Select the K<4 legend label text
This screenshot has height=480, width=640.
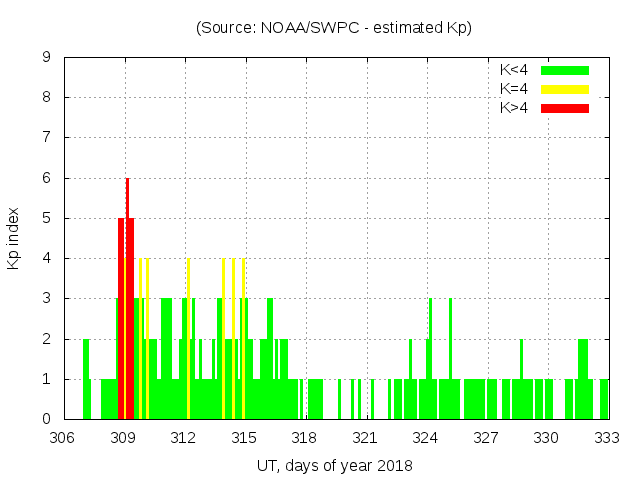point(514,70)
